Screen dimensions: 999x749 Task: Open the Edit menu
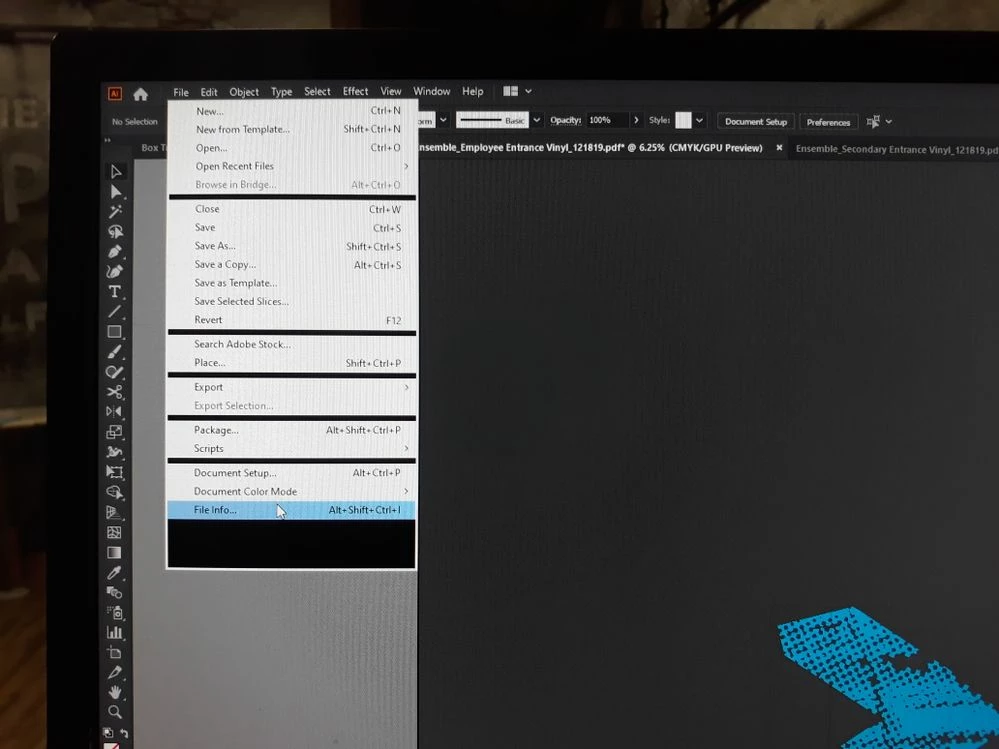pyautogui.click(x=209, y=92)
